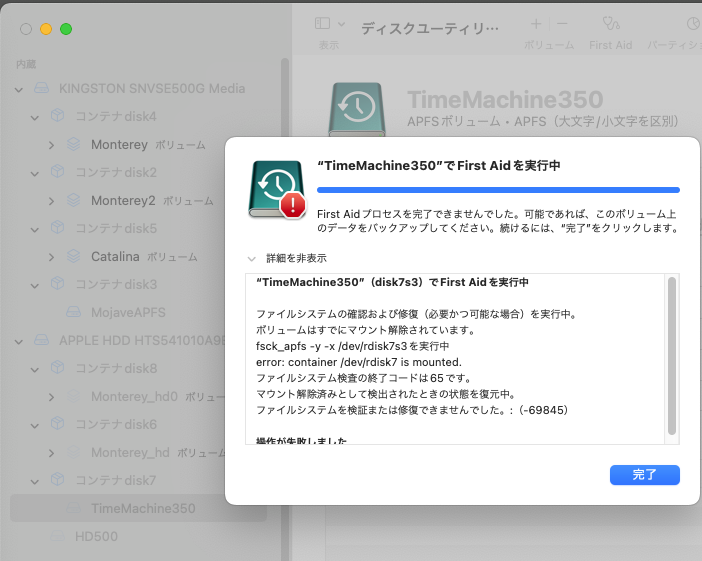Click the error: container /dev/rdisk7 is mounted line

coord(359,362)
